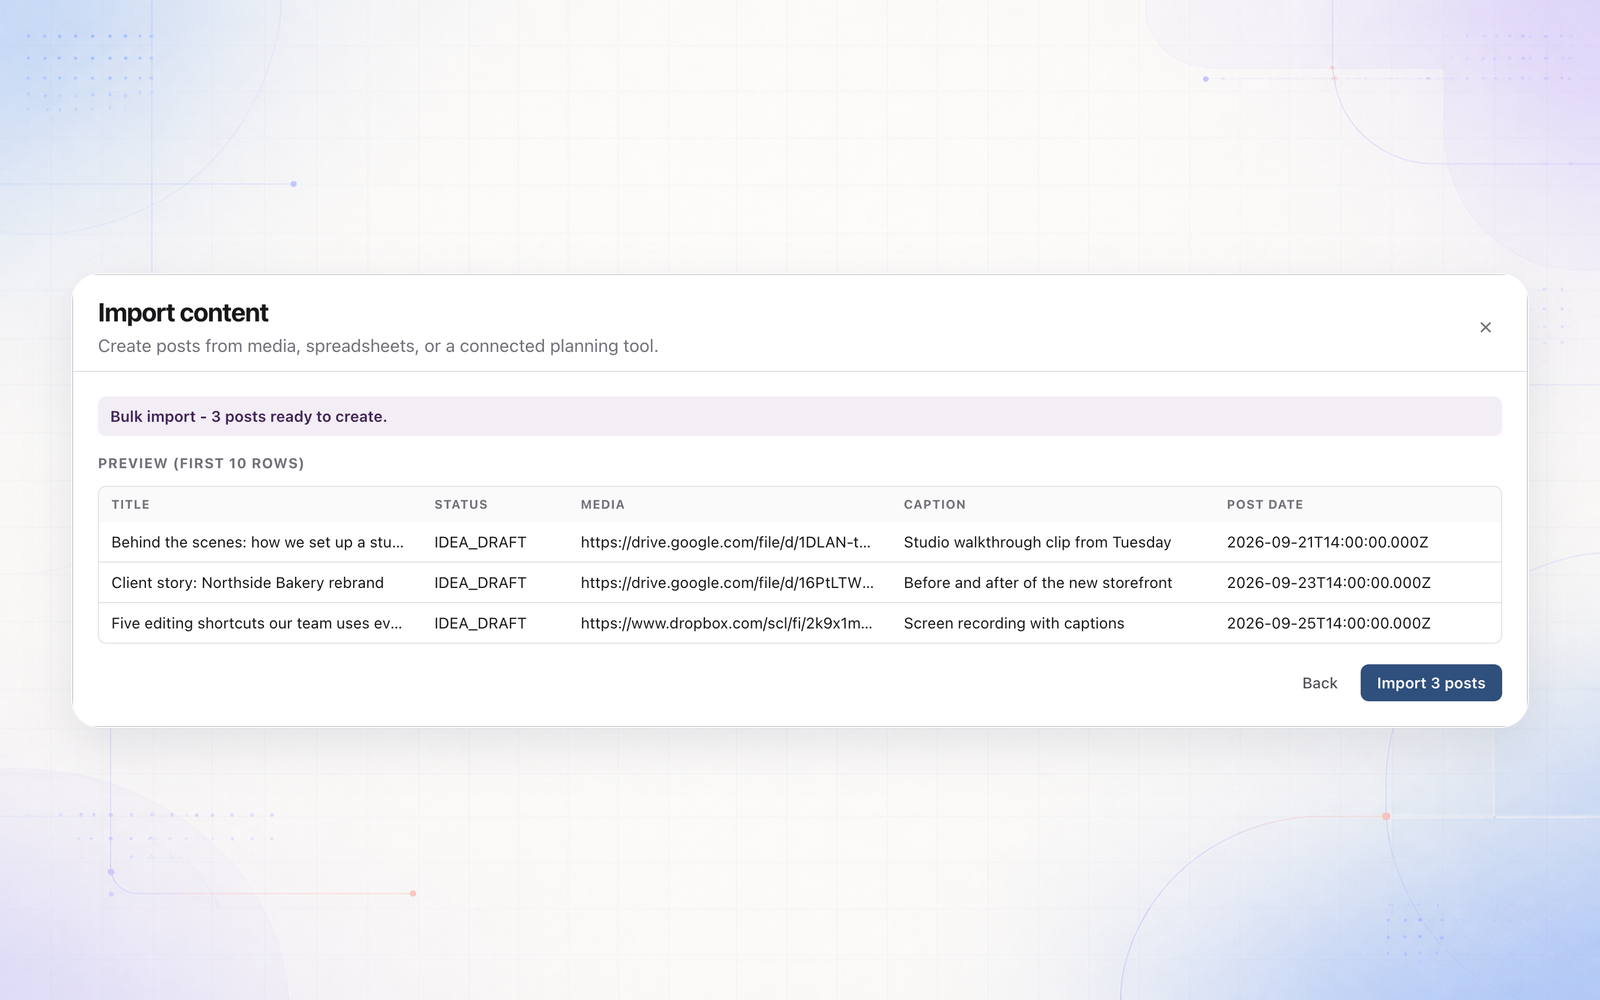Image resolution: width=1600 pixels, height=1000 pixels.
Task: Click the 'Import content' dialog heading
Action: [x=183, y=313]
